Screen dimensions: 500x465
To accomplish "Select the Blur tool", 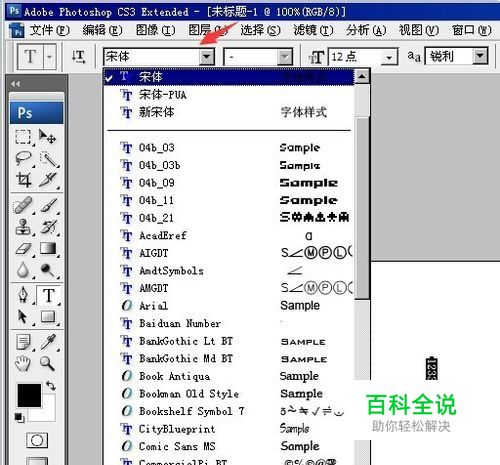I will pos(23,270).
